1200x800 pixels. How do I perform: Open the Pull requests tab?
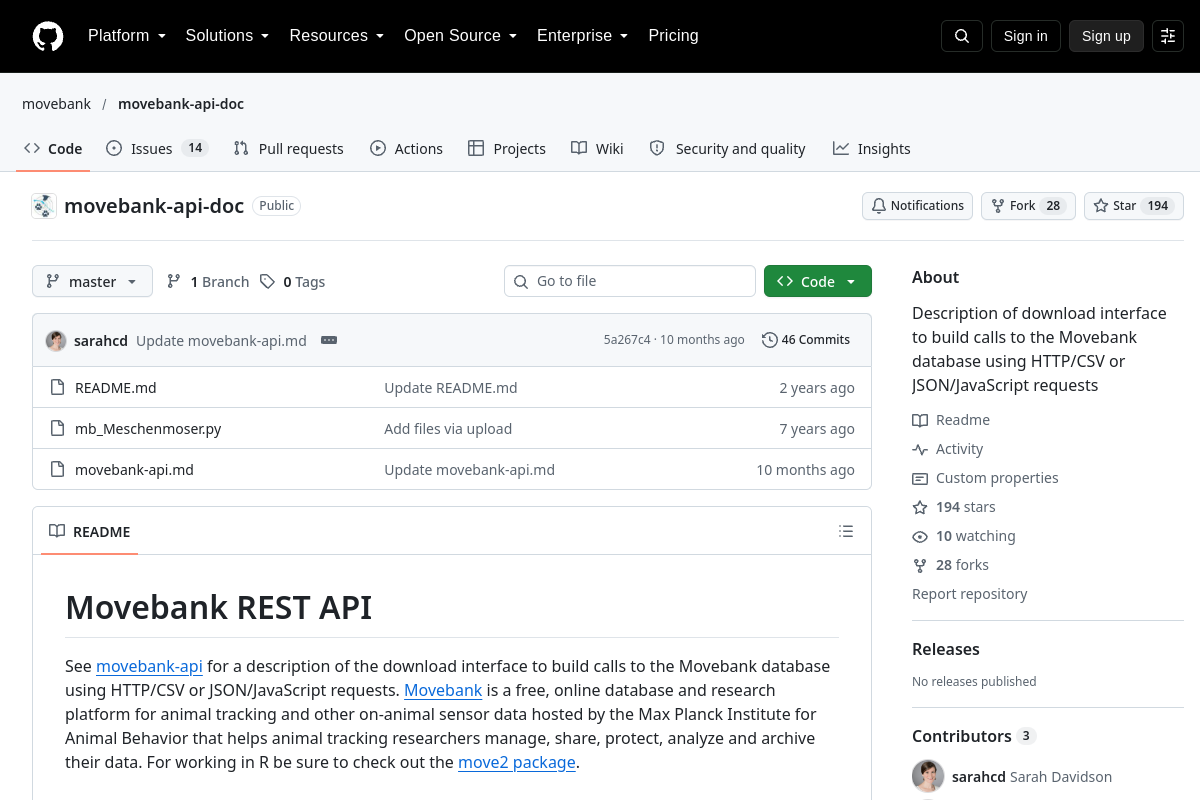(288, 148)
